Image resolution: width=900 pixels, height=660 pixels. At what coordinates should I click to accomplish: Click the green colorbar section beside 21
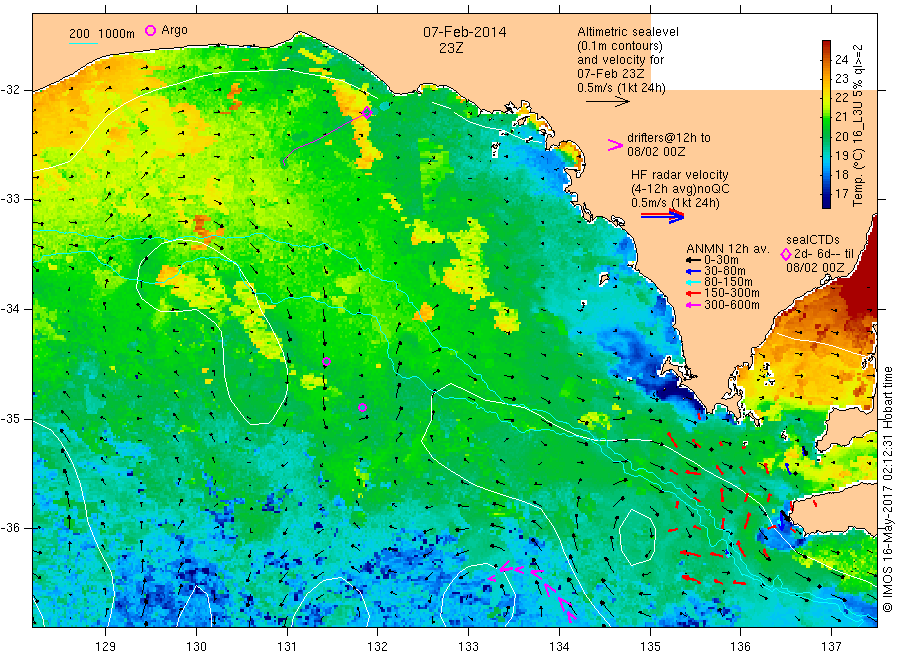826,117
